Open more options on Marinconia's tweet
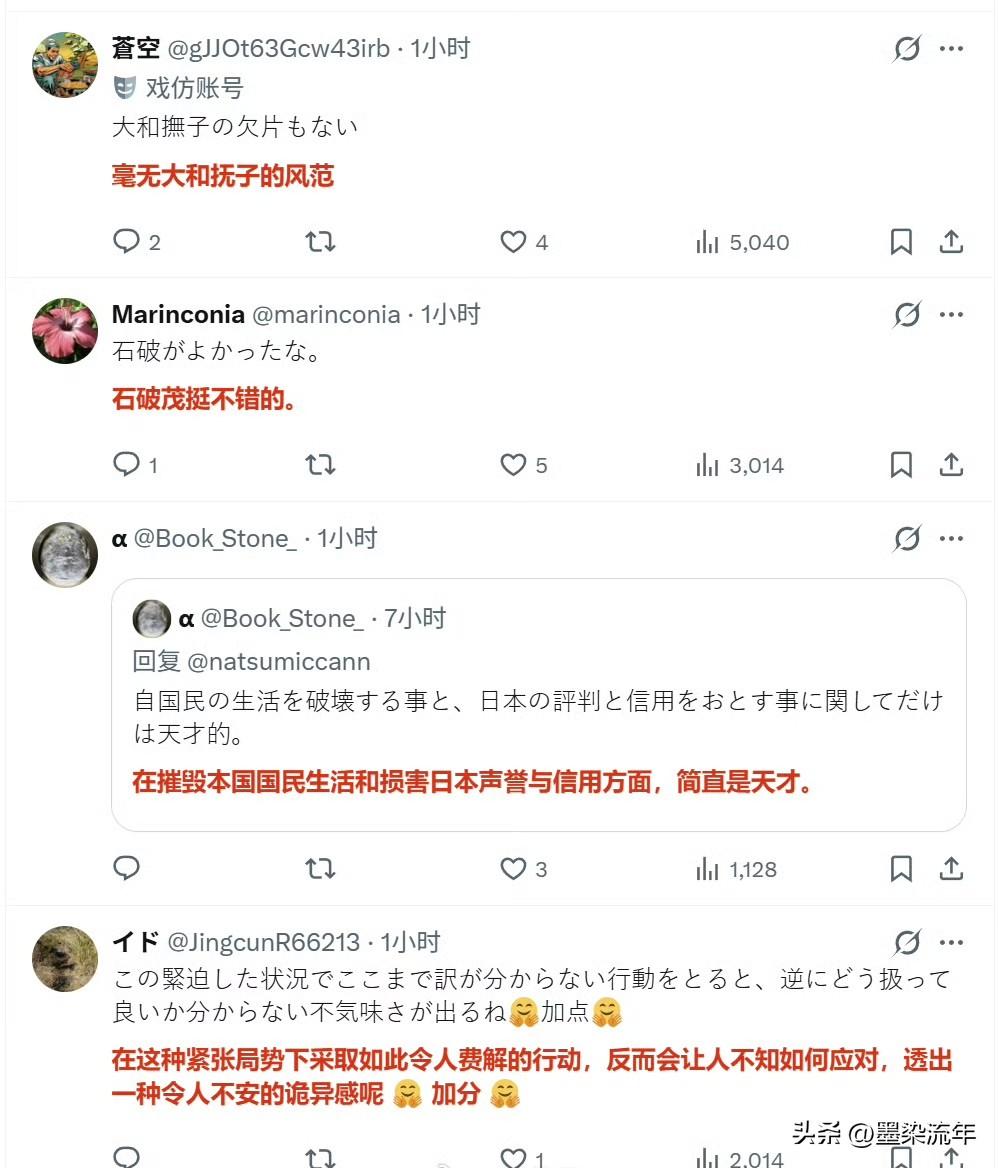The height and width of the screenshot is (1168, 998). (951, 314)
